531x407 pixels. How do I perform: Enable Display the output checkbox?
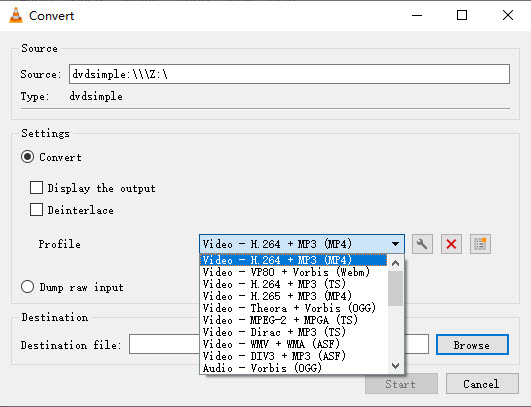36,188
